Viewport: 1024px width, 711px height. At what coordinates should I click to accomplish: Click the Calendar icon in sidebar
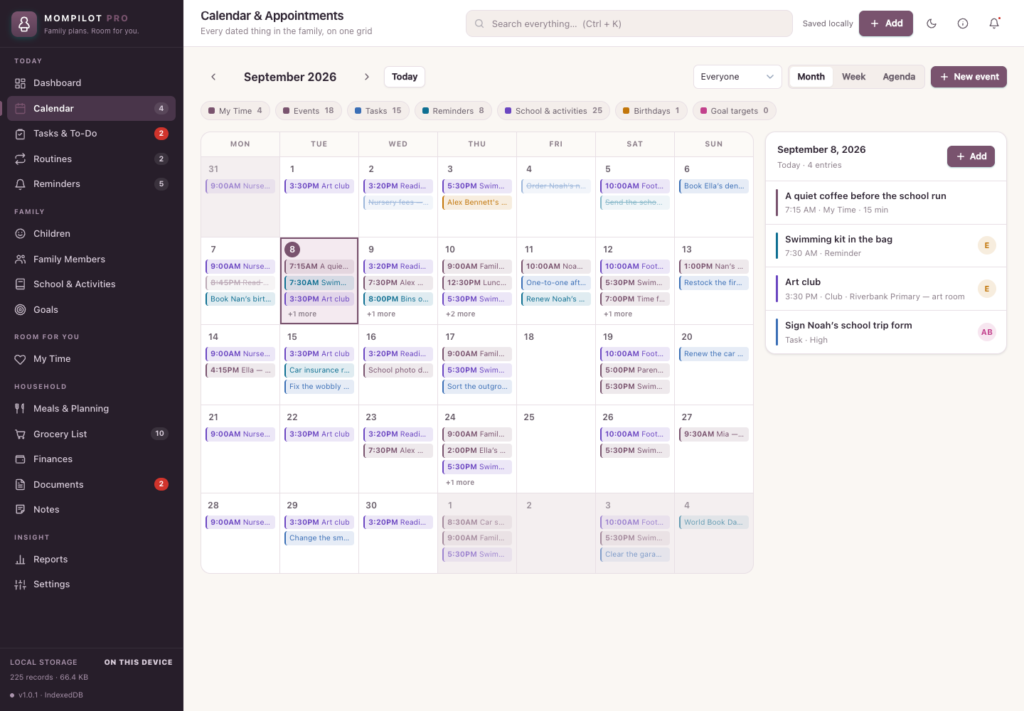coord(20,108)
